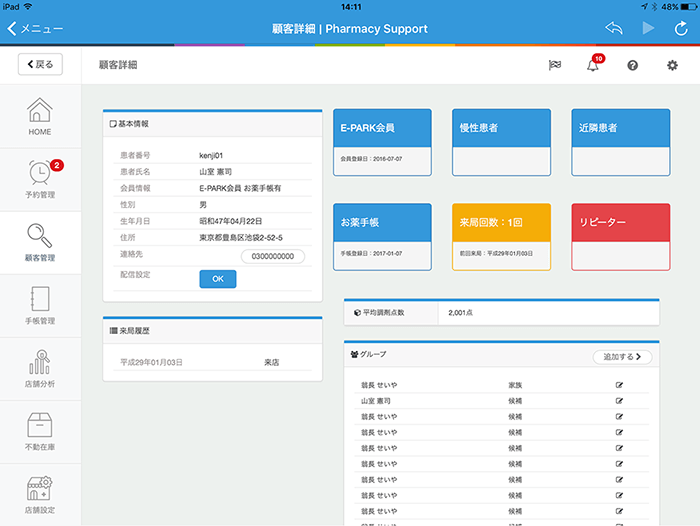
Task: Tap the forward triangle icon in top bar
Action: pos(648,28)
